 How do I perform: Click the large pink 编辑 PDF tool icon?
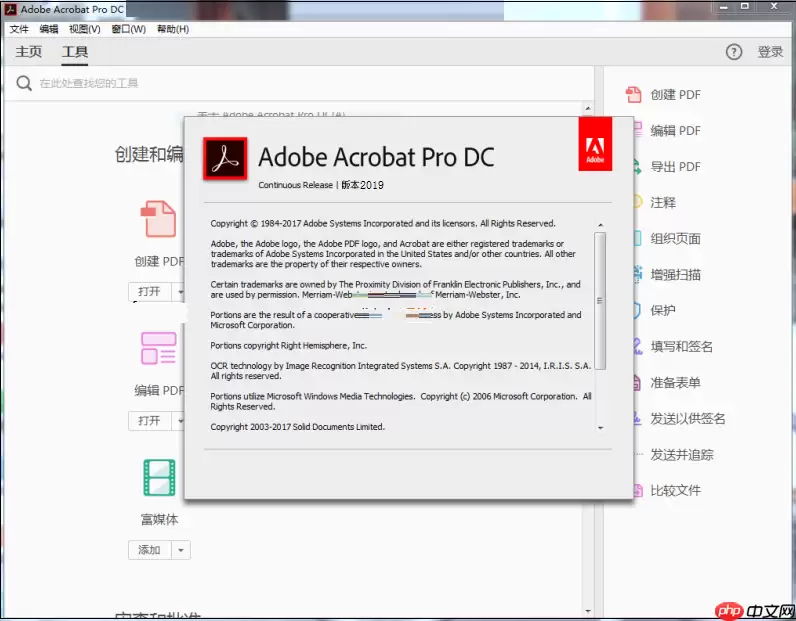coord(158,348)
